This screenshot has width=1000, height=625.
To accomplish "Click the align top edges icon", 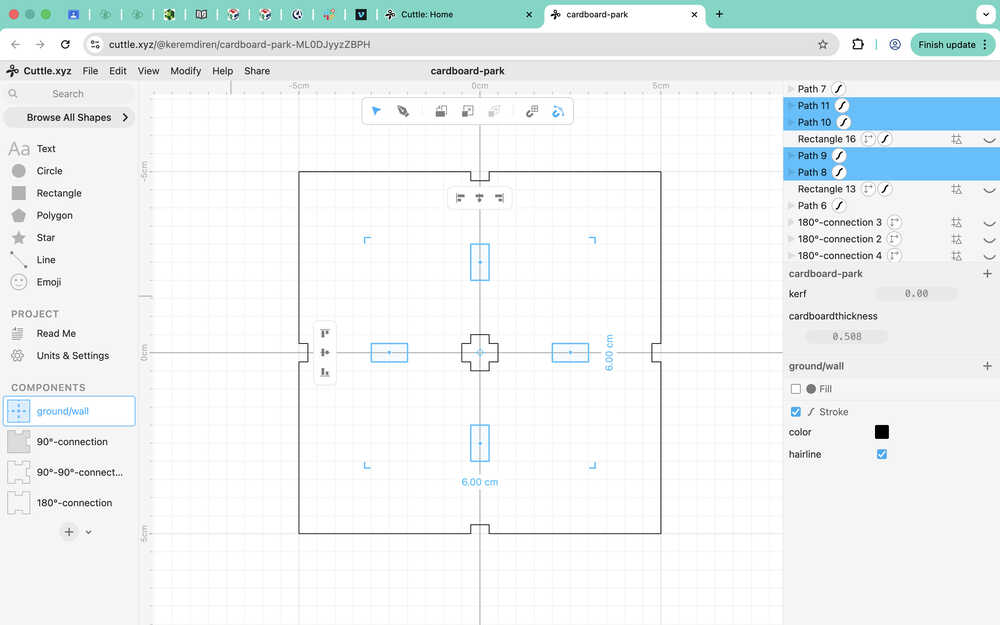I will pyautogui.click(x=325, y=333).
